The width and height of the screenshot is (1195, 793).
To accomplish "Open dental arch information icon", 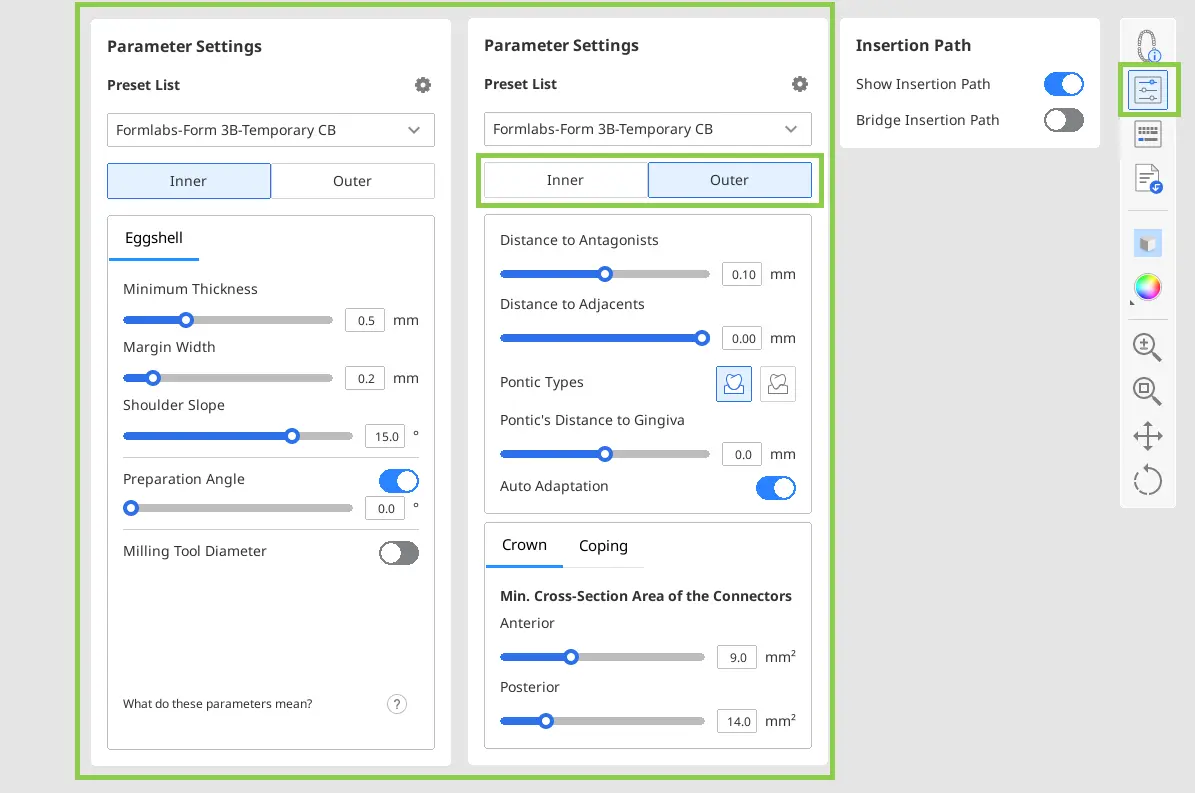I will (1148, 46).
